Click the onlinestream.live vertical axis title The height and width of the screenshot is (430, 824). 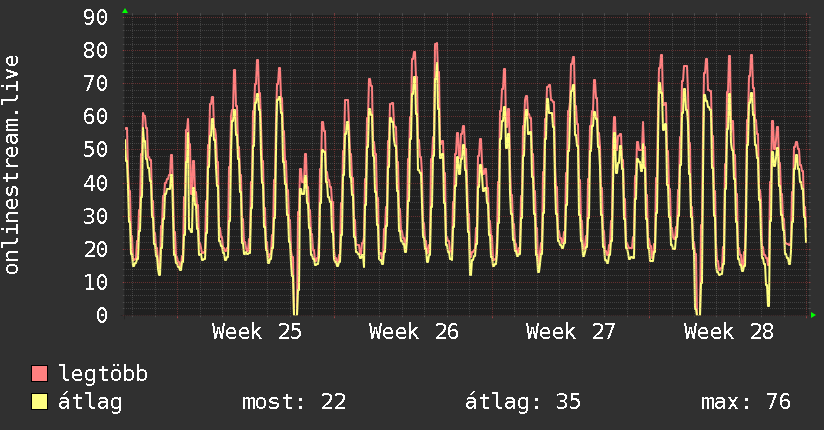coord(11,165)
